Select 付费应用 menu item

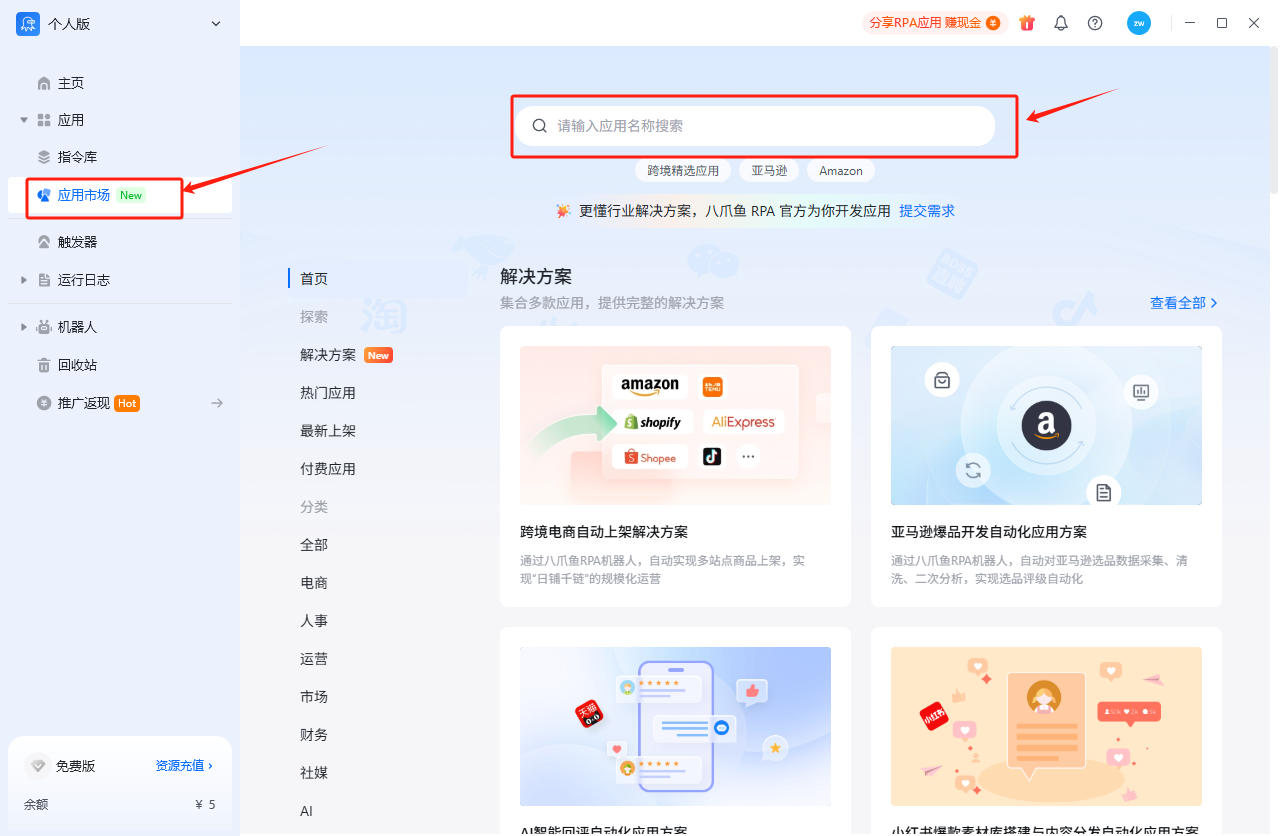click(328, 469)
